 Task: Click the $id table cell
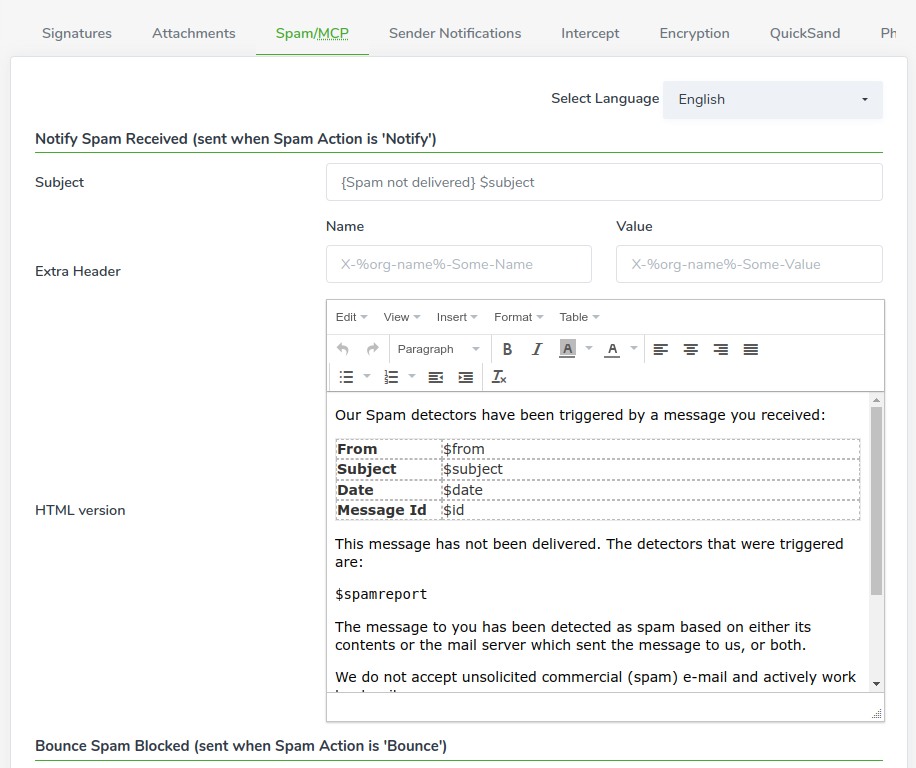(650, 510)
